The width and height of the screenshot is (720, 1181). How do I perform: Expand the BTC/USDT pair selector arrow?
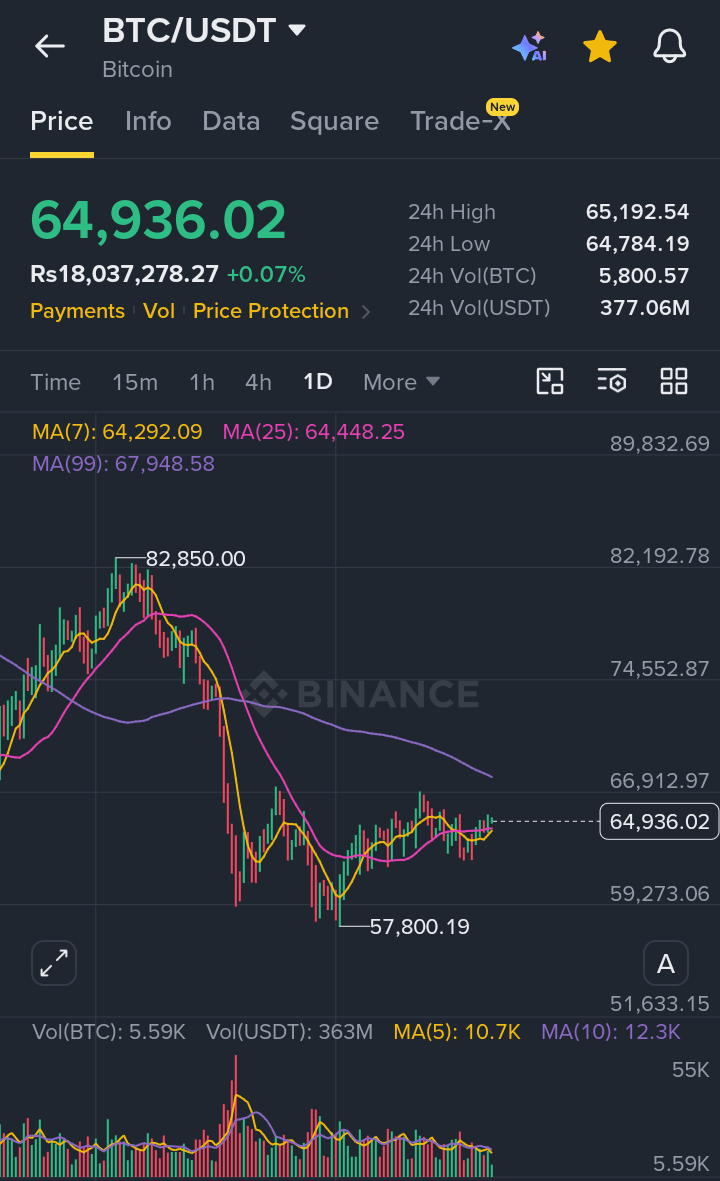click(297, 30)
